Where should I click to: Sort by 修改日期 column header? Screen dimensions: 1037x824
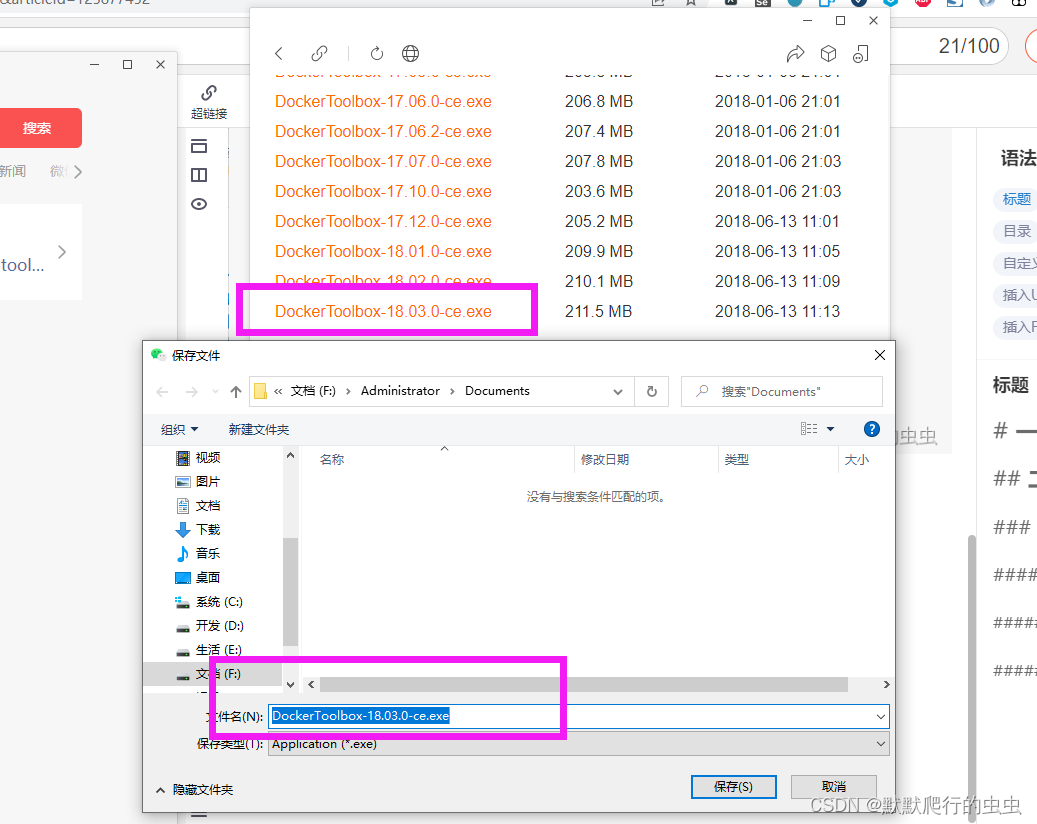[604, 460]
